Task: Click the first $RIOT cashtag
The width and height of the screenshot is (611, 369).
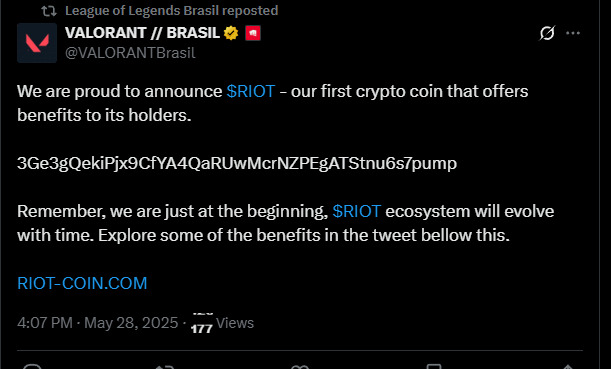Action: click(251, 91)
